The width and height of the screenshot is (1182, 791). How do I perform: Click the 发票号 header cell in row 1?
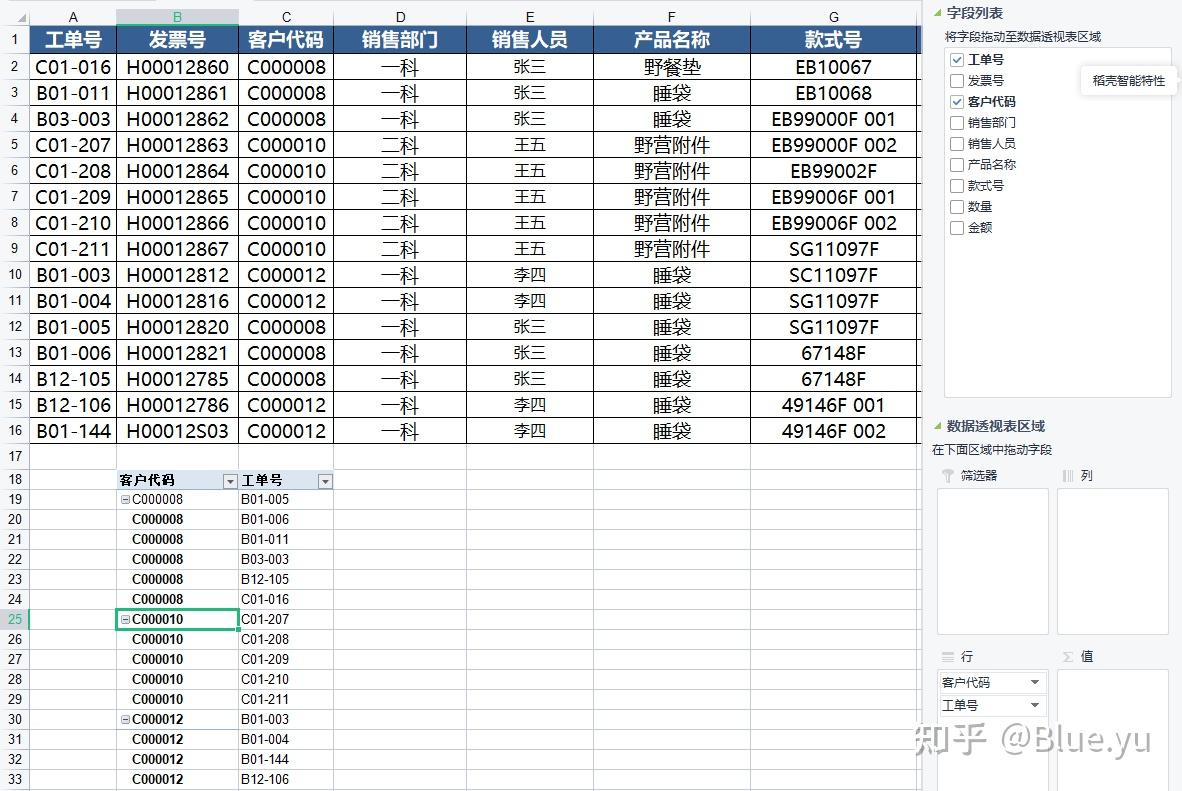coord(177,39)
